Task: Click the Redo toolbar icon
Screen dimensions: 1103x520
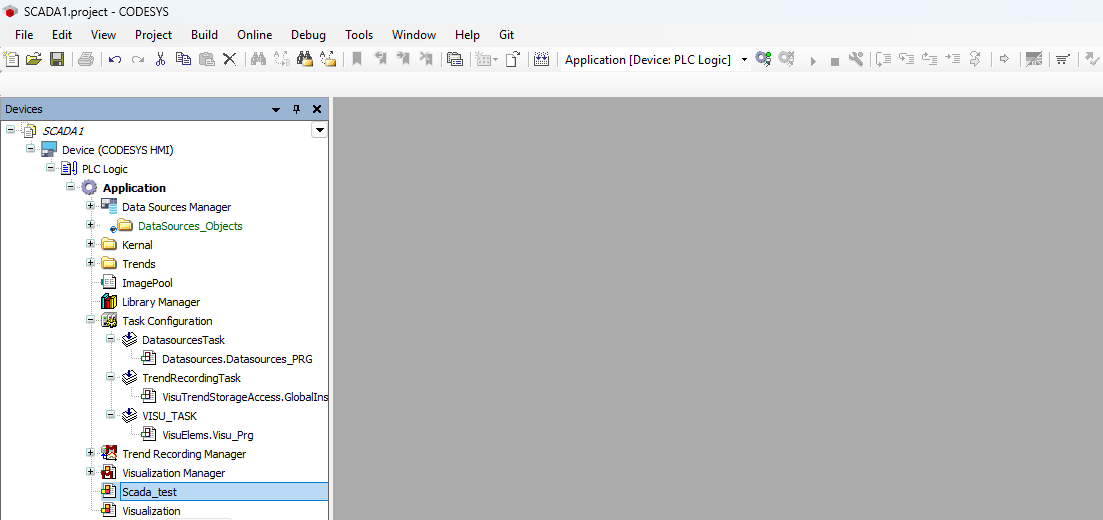Action: click(x=138, y=60)
